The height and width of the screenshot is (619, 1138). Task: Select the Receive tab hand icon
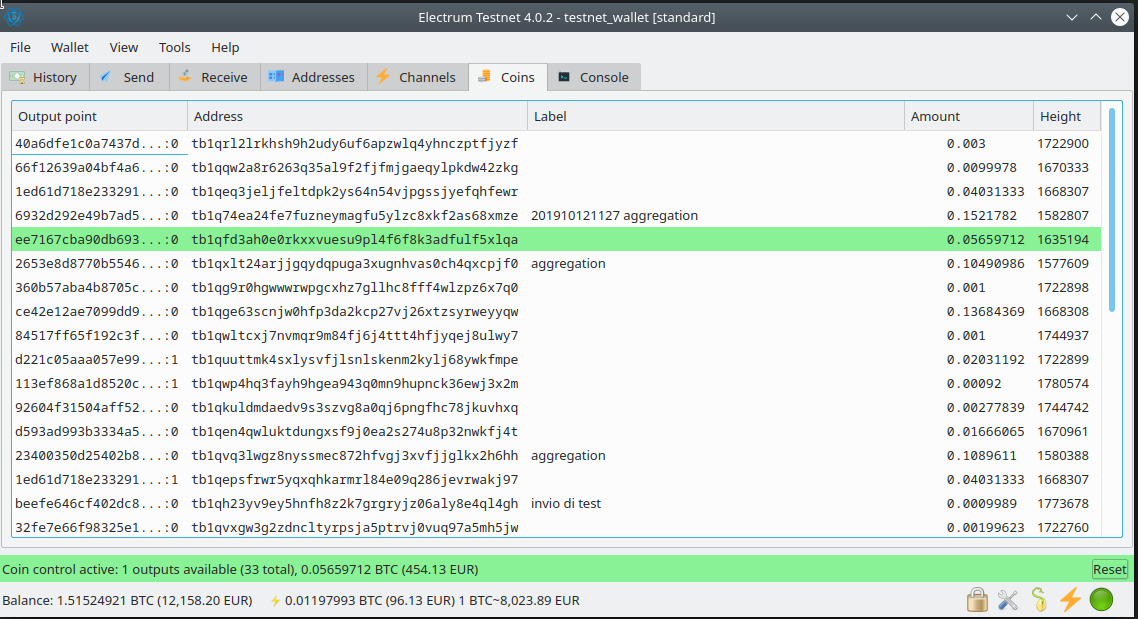click(187, 77)
